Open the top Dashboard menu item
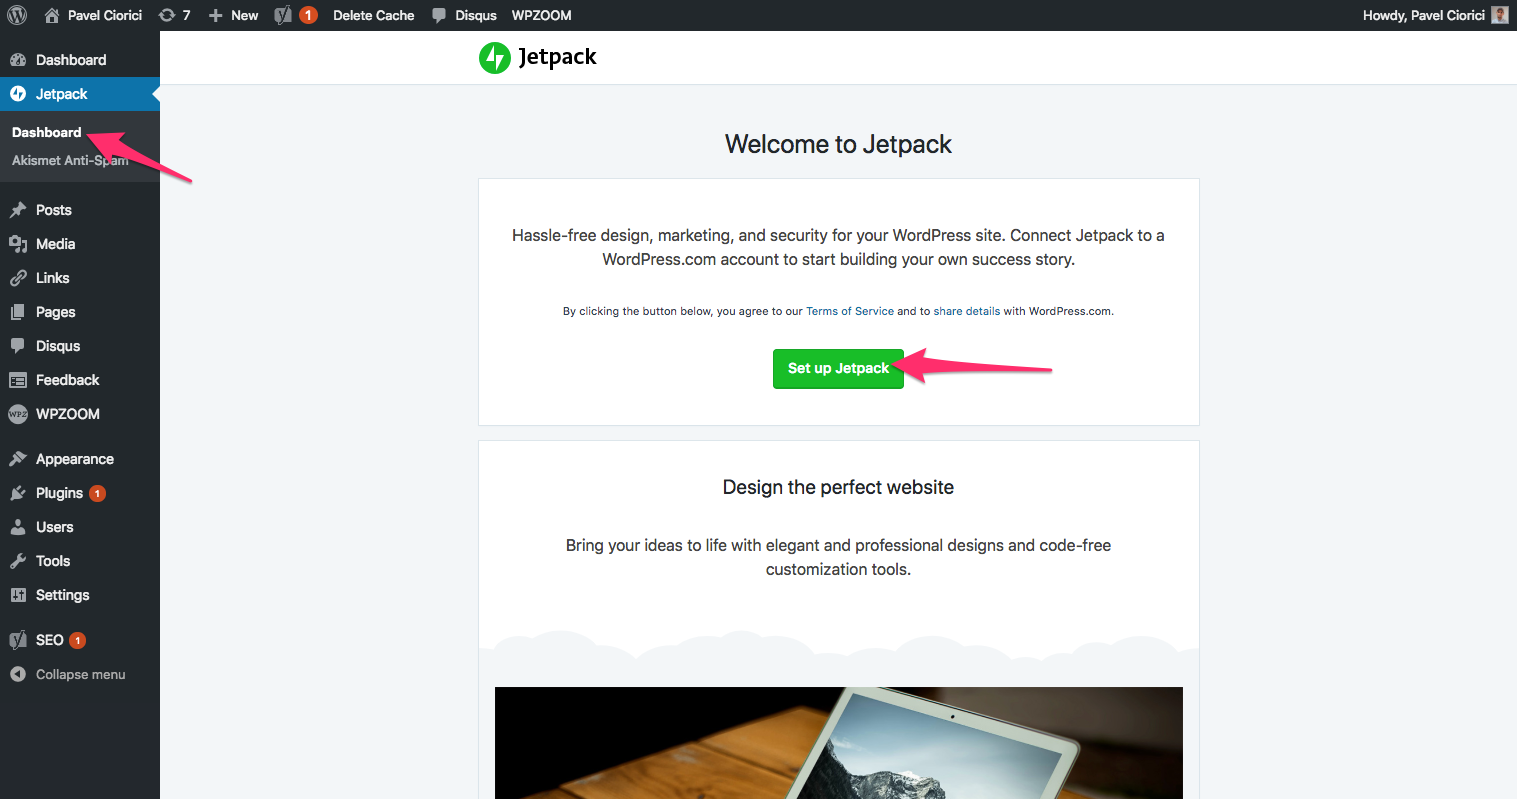The height and width of the screenshot is (799, 1517). [x=71, y=60]
